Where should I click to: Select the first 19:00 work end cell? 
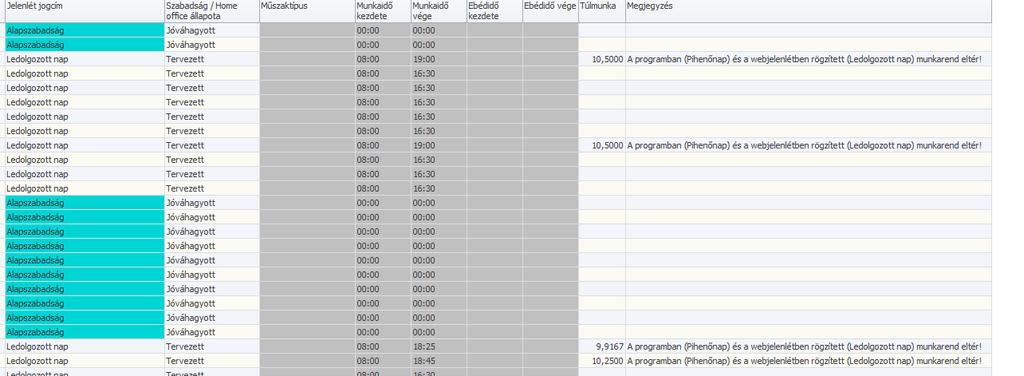[439, 59]
